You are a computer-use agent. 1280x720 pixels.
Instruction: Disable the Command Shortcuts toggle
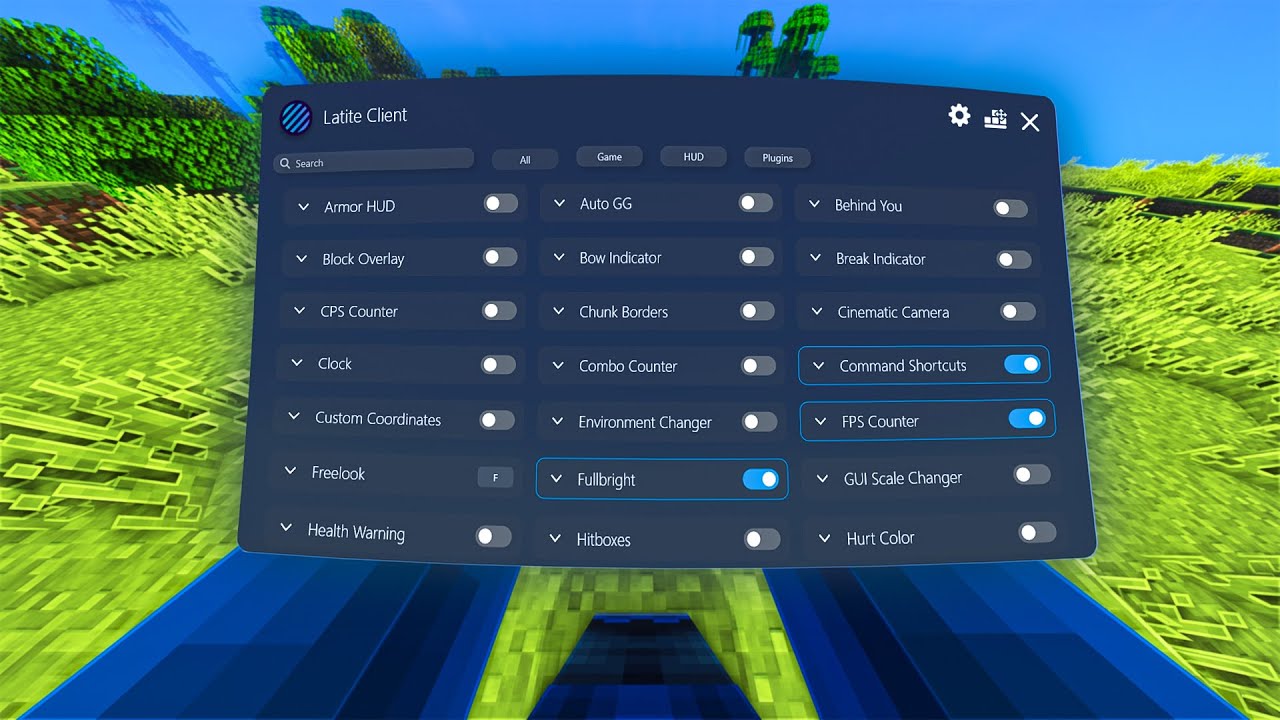click(x=1022, y=365)
